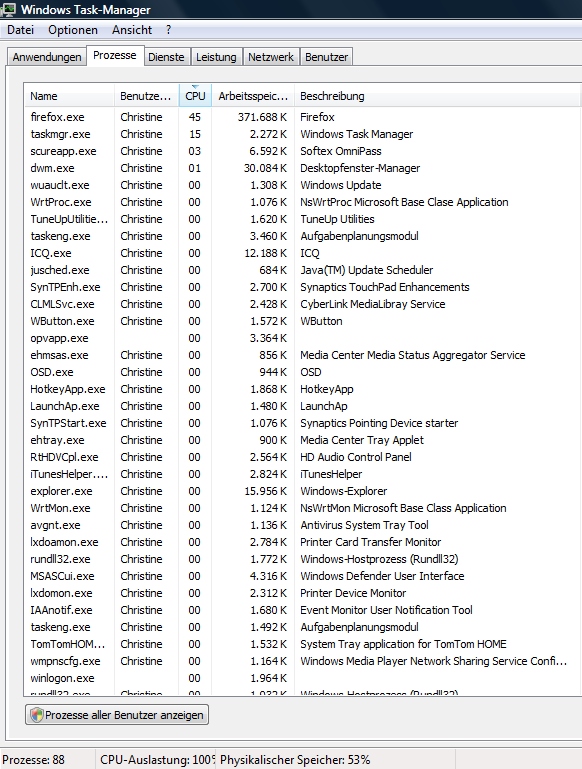Switch to the Dienste tab
This screenshot has width=582, height=769.
pyautogui.click(x=166, y=57)
